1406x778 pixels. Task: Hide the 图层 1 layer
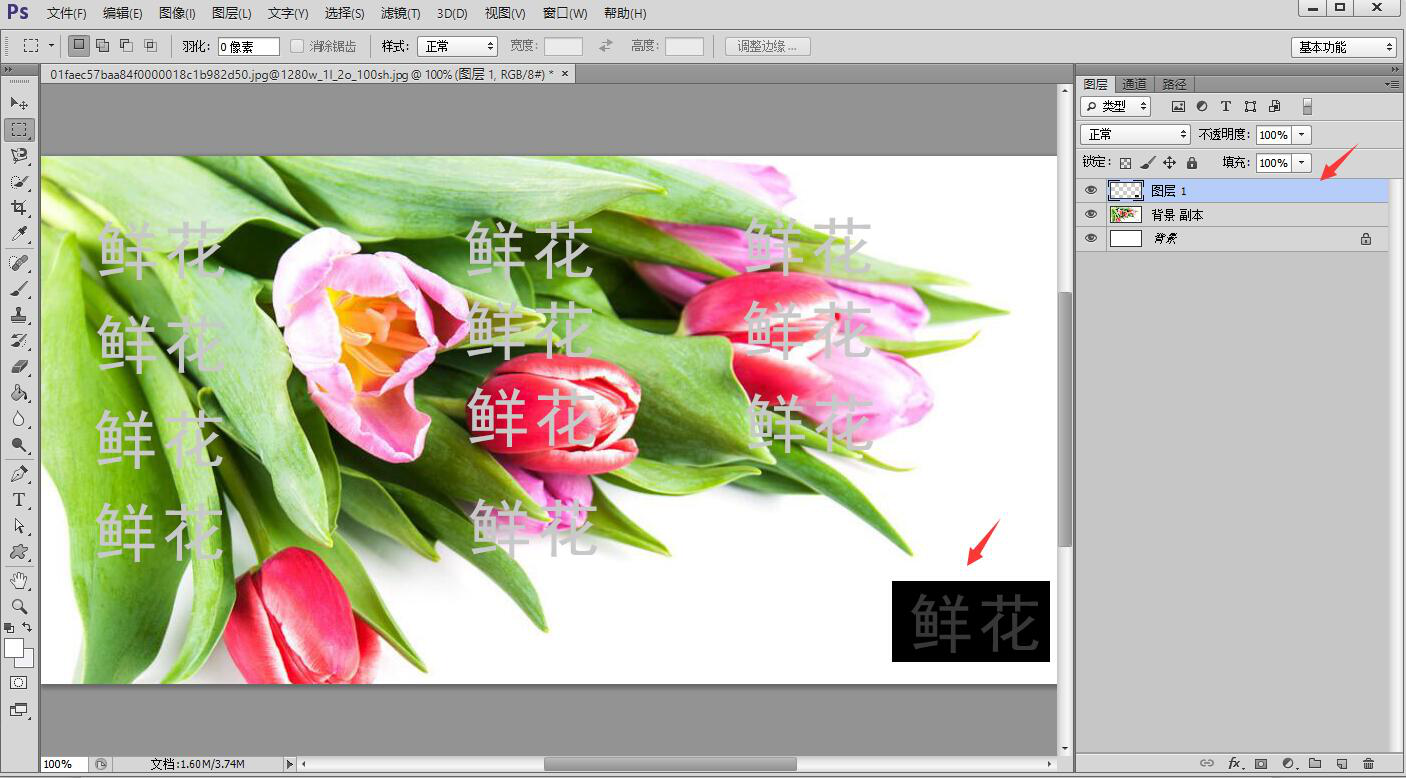(x=1091, y=190)
